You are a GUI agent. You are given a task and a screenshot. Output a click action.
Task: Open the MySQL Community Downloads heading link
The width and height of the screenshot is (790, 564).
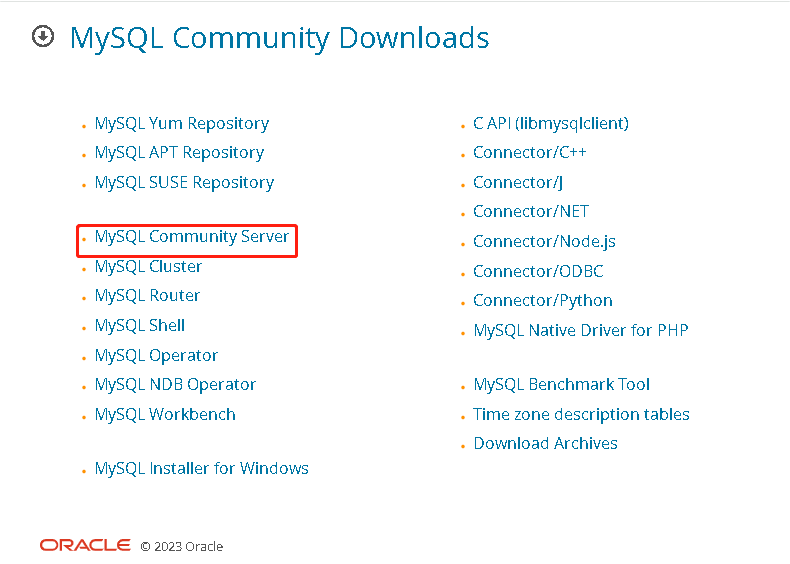(279, 38)
